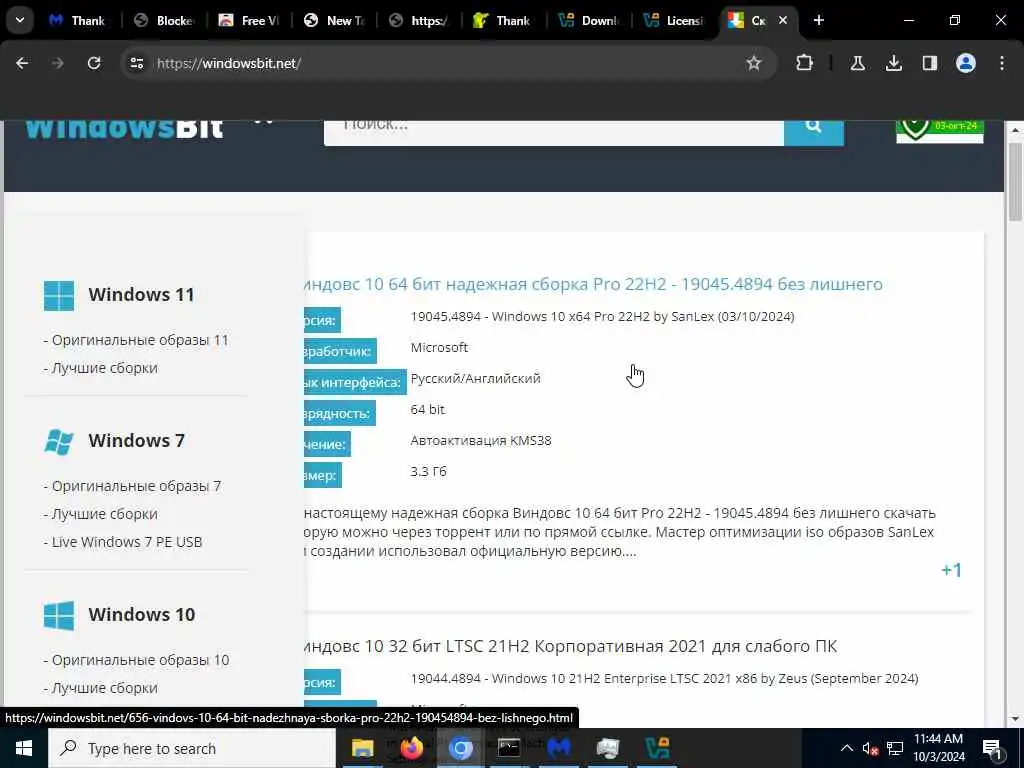Image resolution: width=1024 pixels, height=768 pixels.
Task: Open the profile avatar icon
Action: point(965,63)
